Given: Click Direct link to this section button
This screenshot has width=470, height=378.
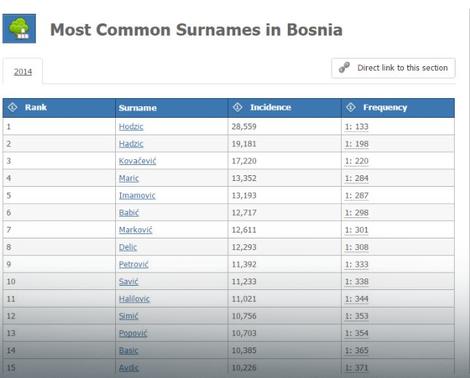Looking at the screenshot, I should (393, 68).
